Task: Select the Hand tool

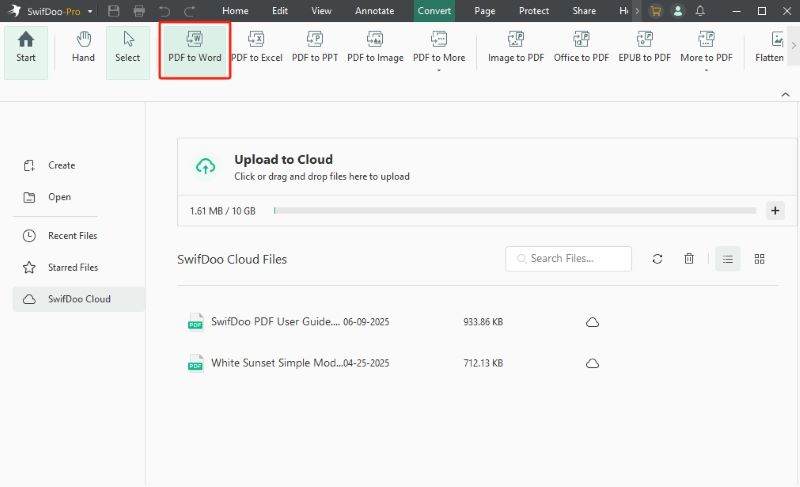Action: [83, 47]
